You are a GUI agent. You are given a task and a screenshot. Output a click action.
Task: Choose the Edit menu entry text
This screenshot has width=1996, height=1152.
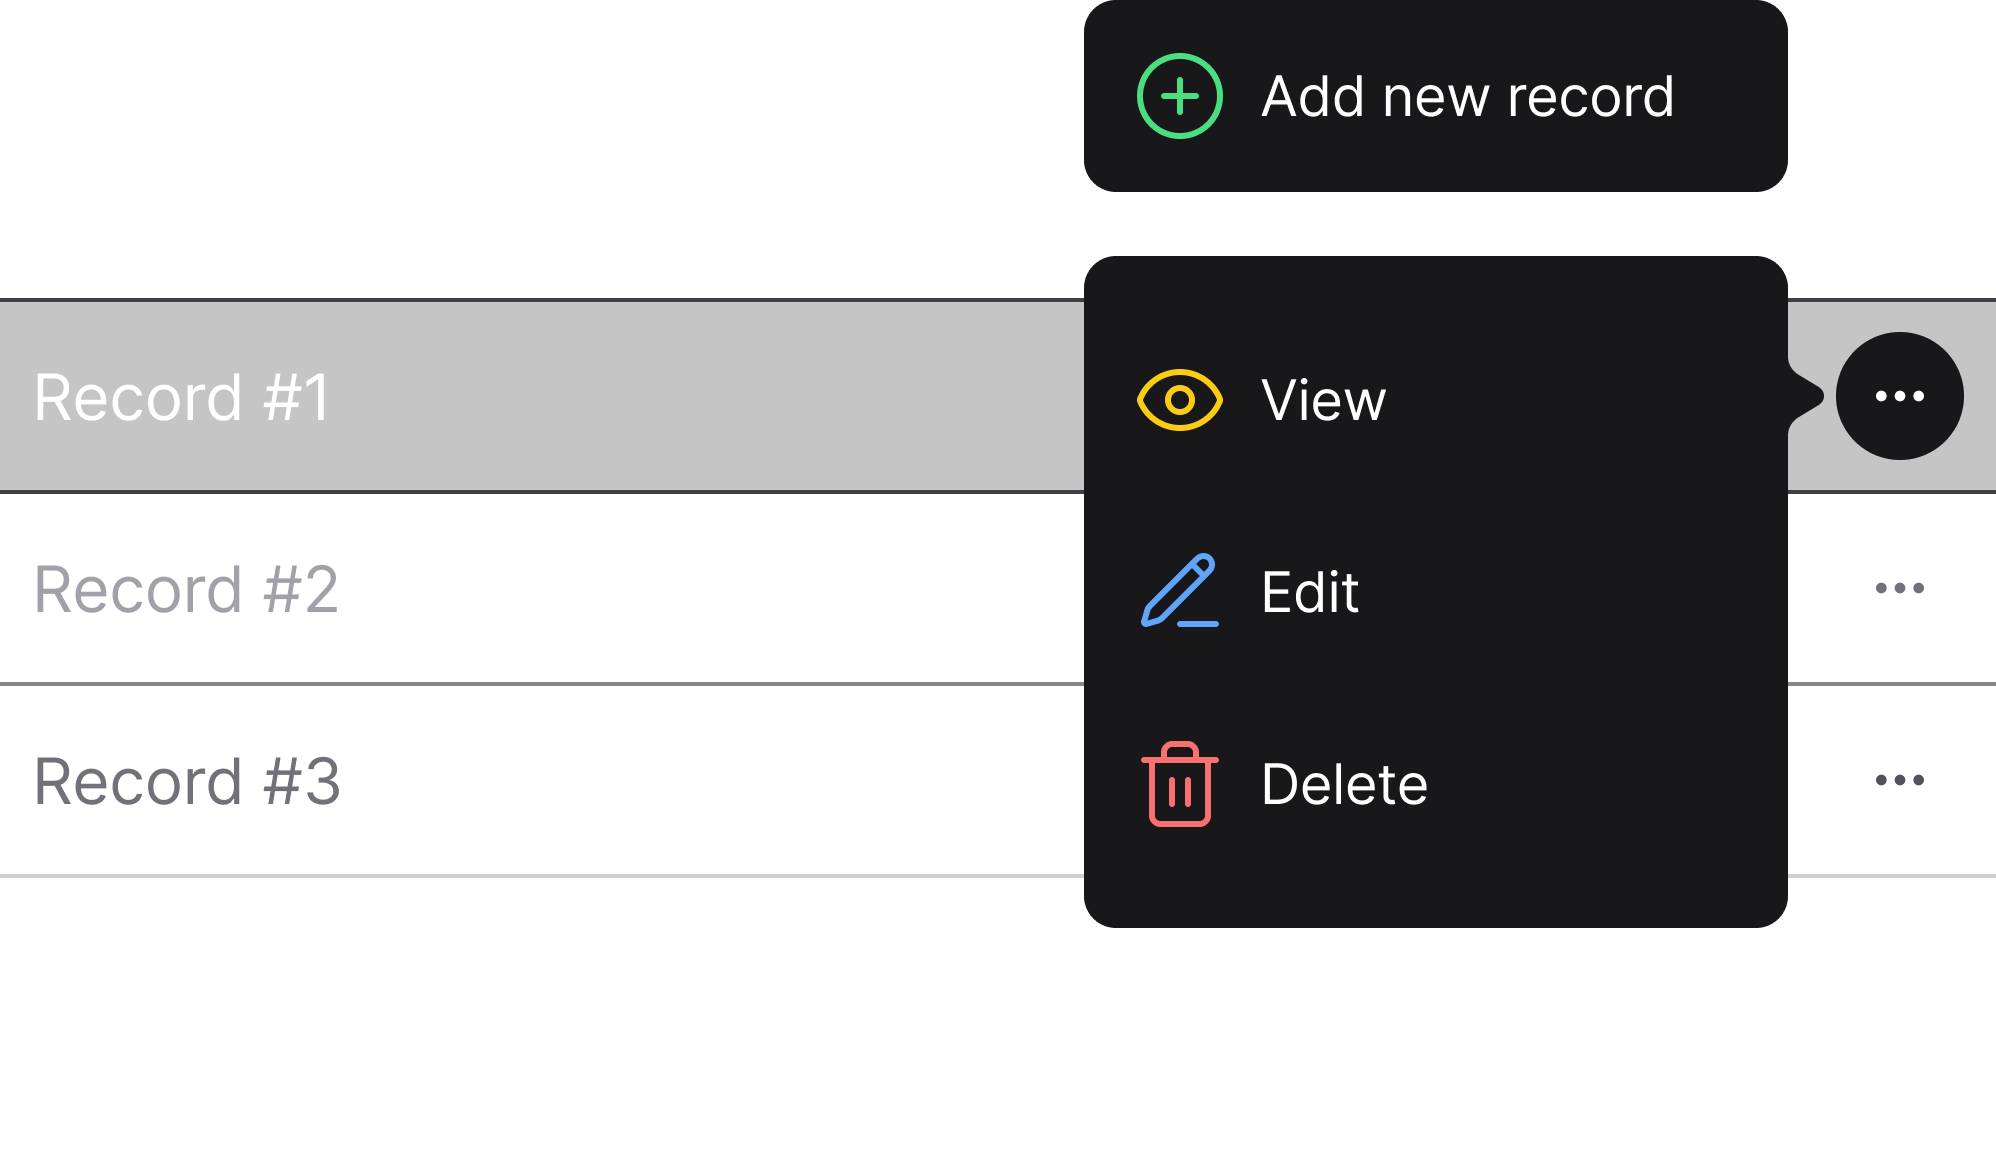(1309, 592)
